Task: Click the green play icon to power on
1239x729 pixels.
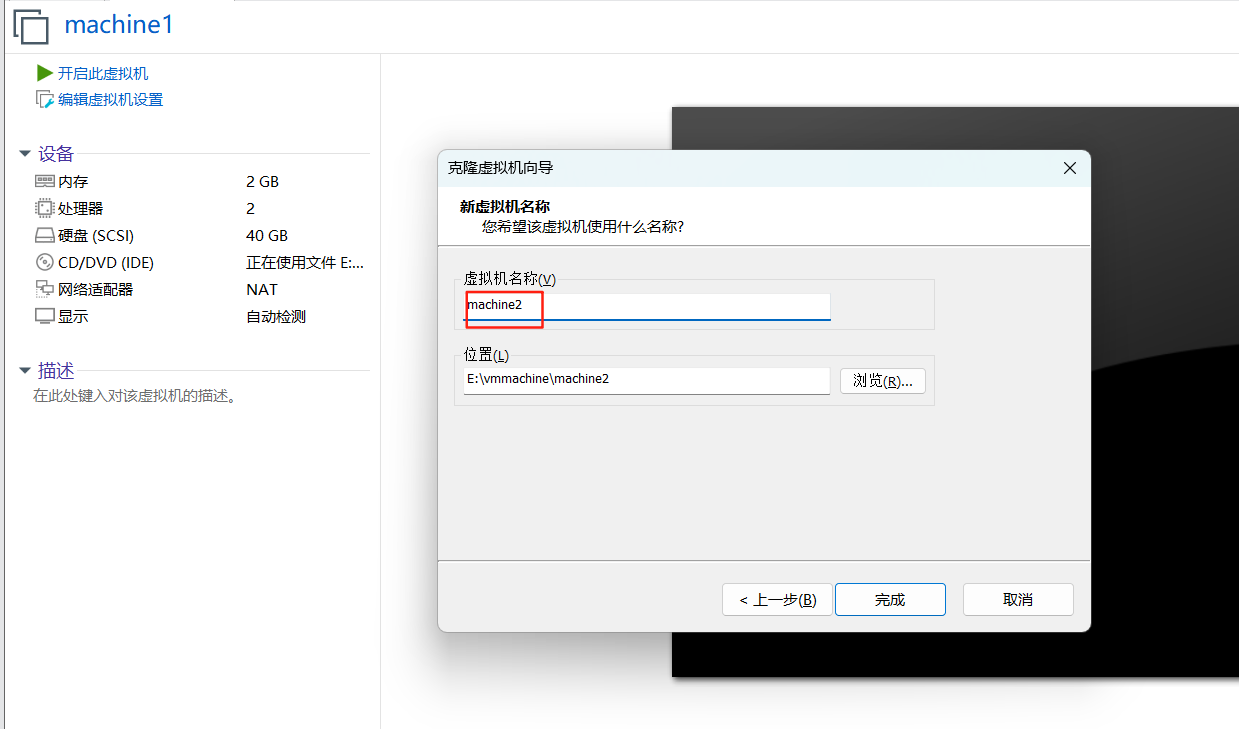Action: point(44,73)
